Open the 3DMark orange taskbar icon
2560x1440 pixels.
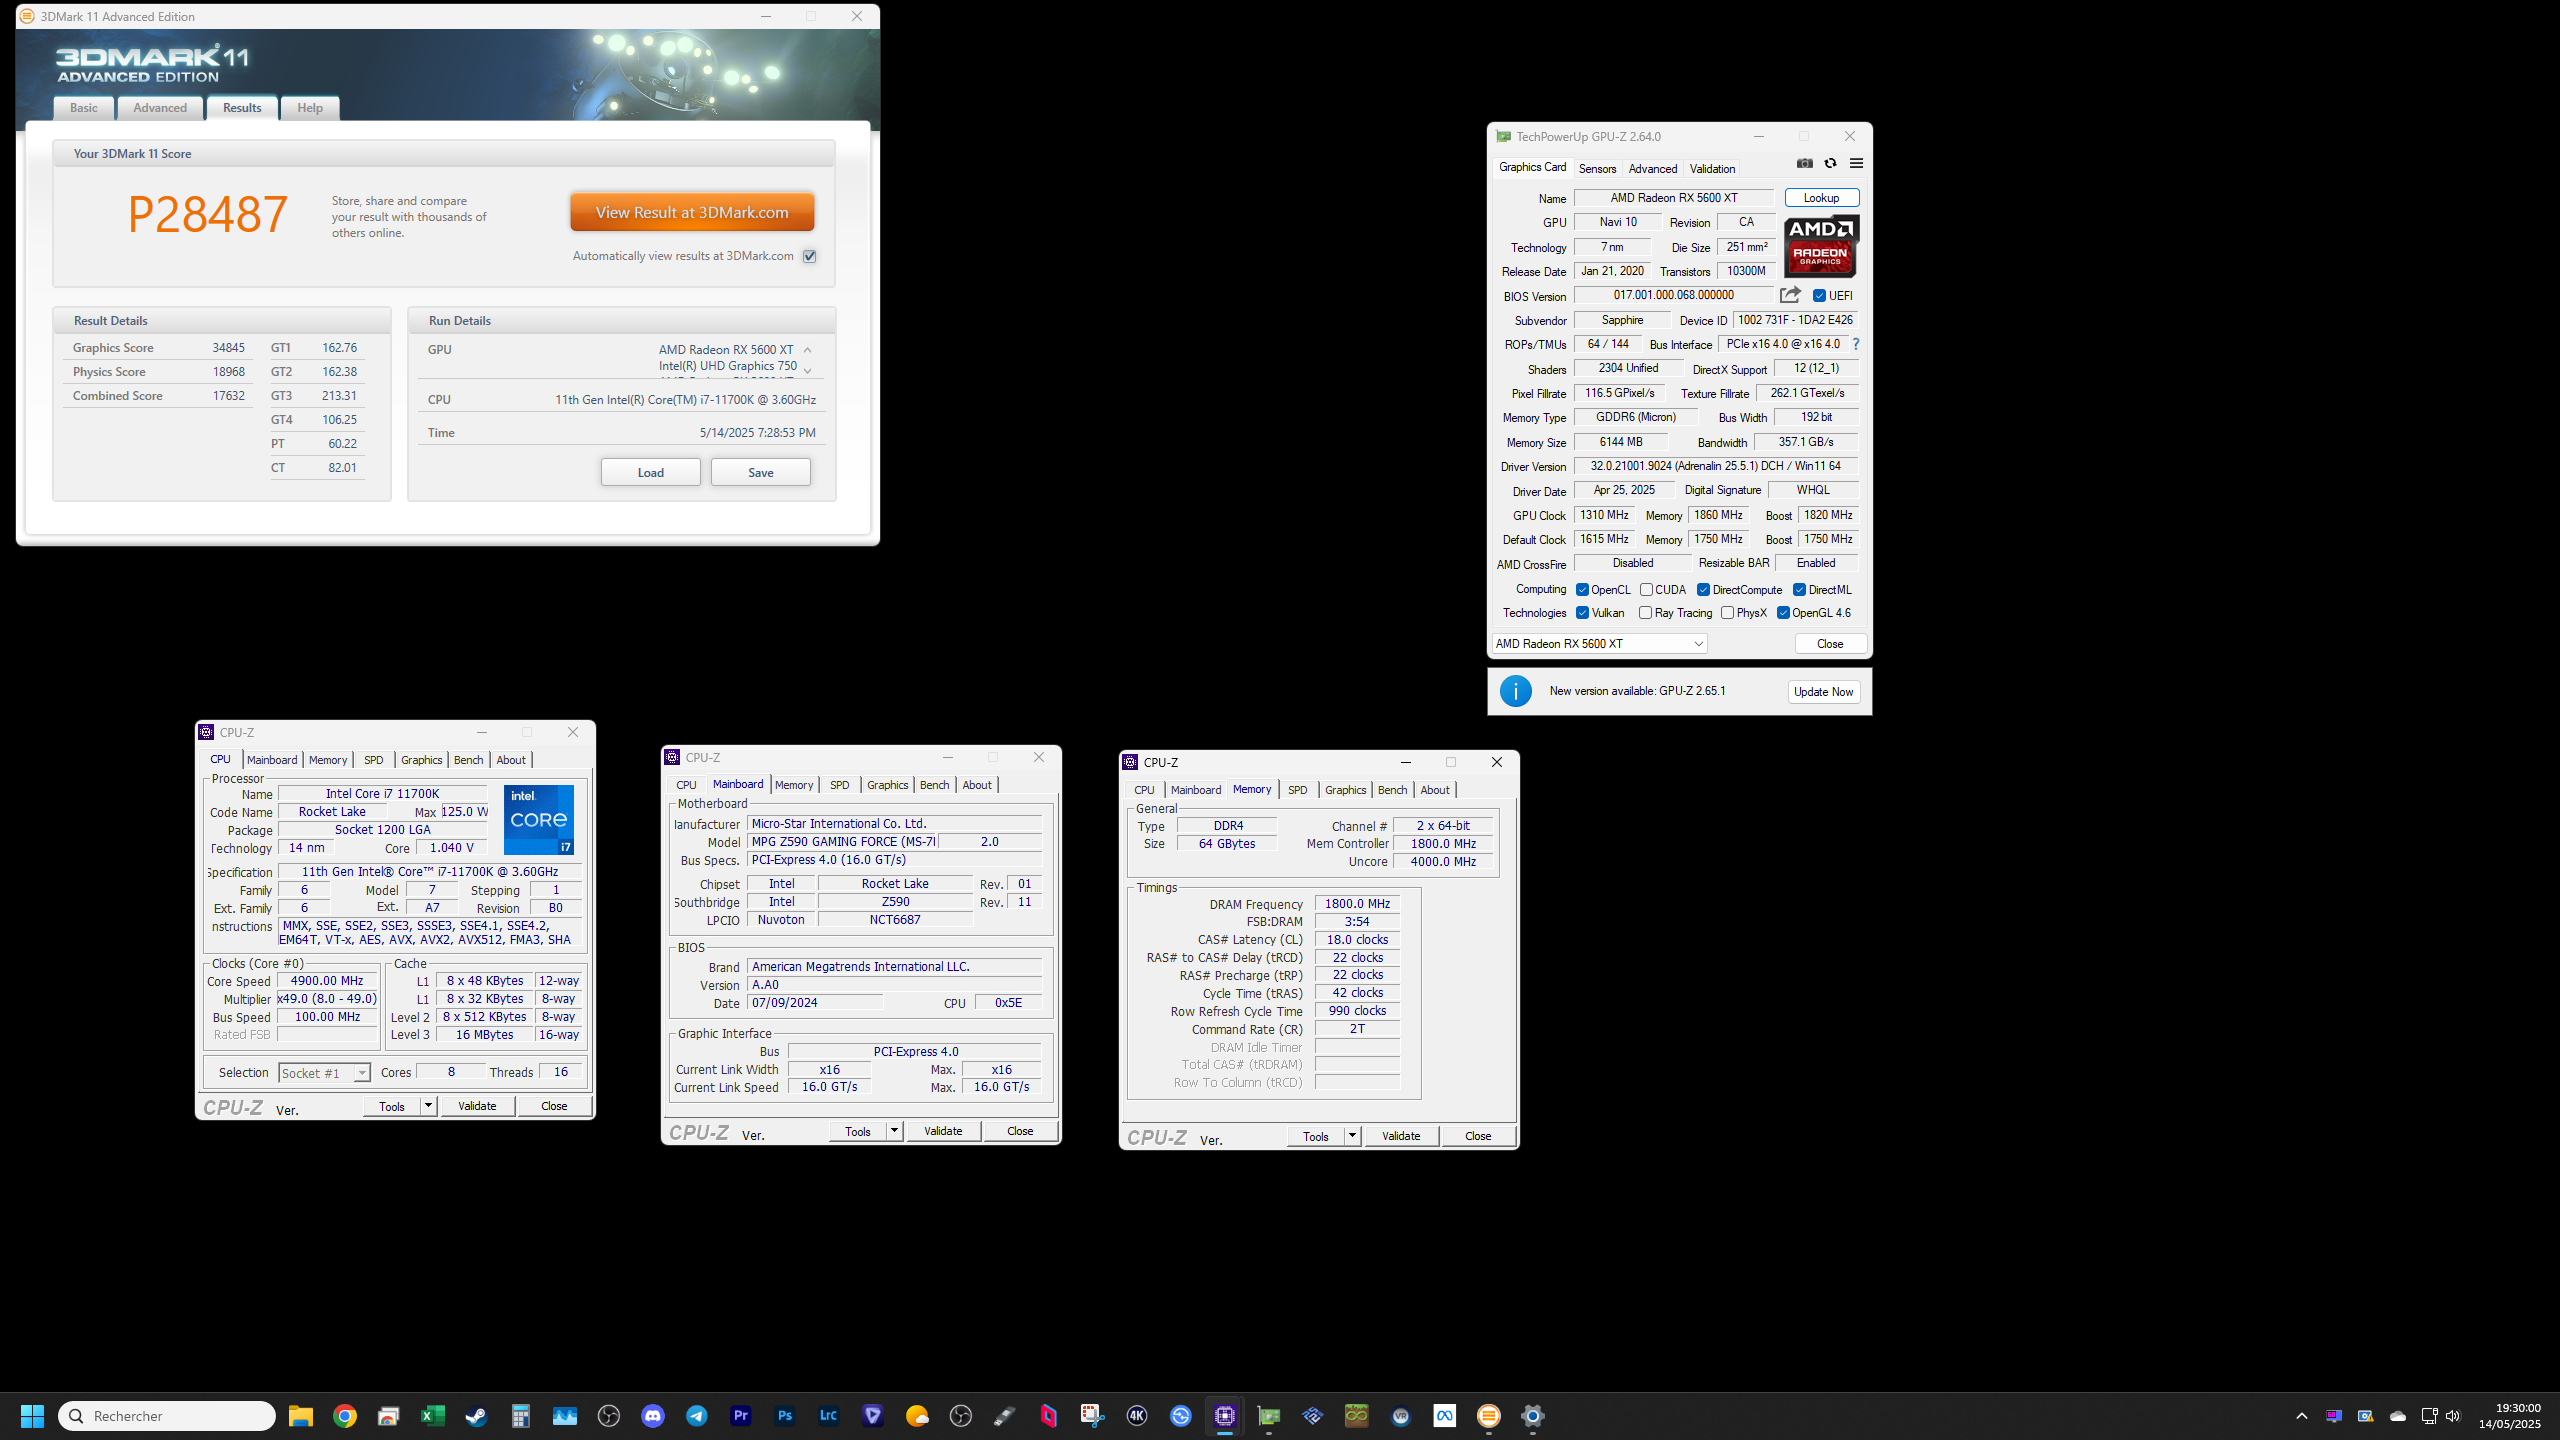pos(1489,1416)
